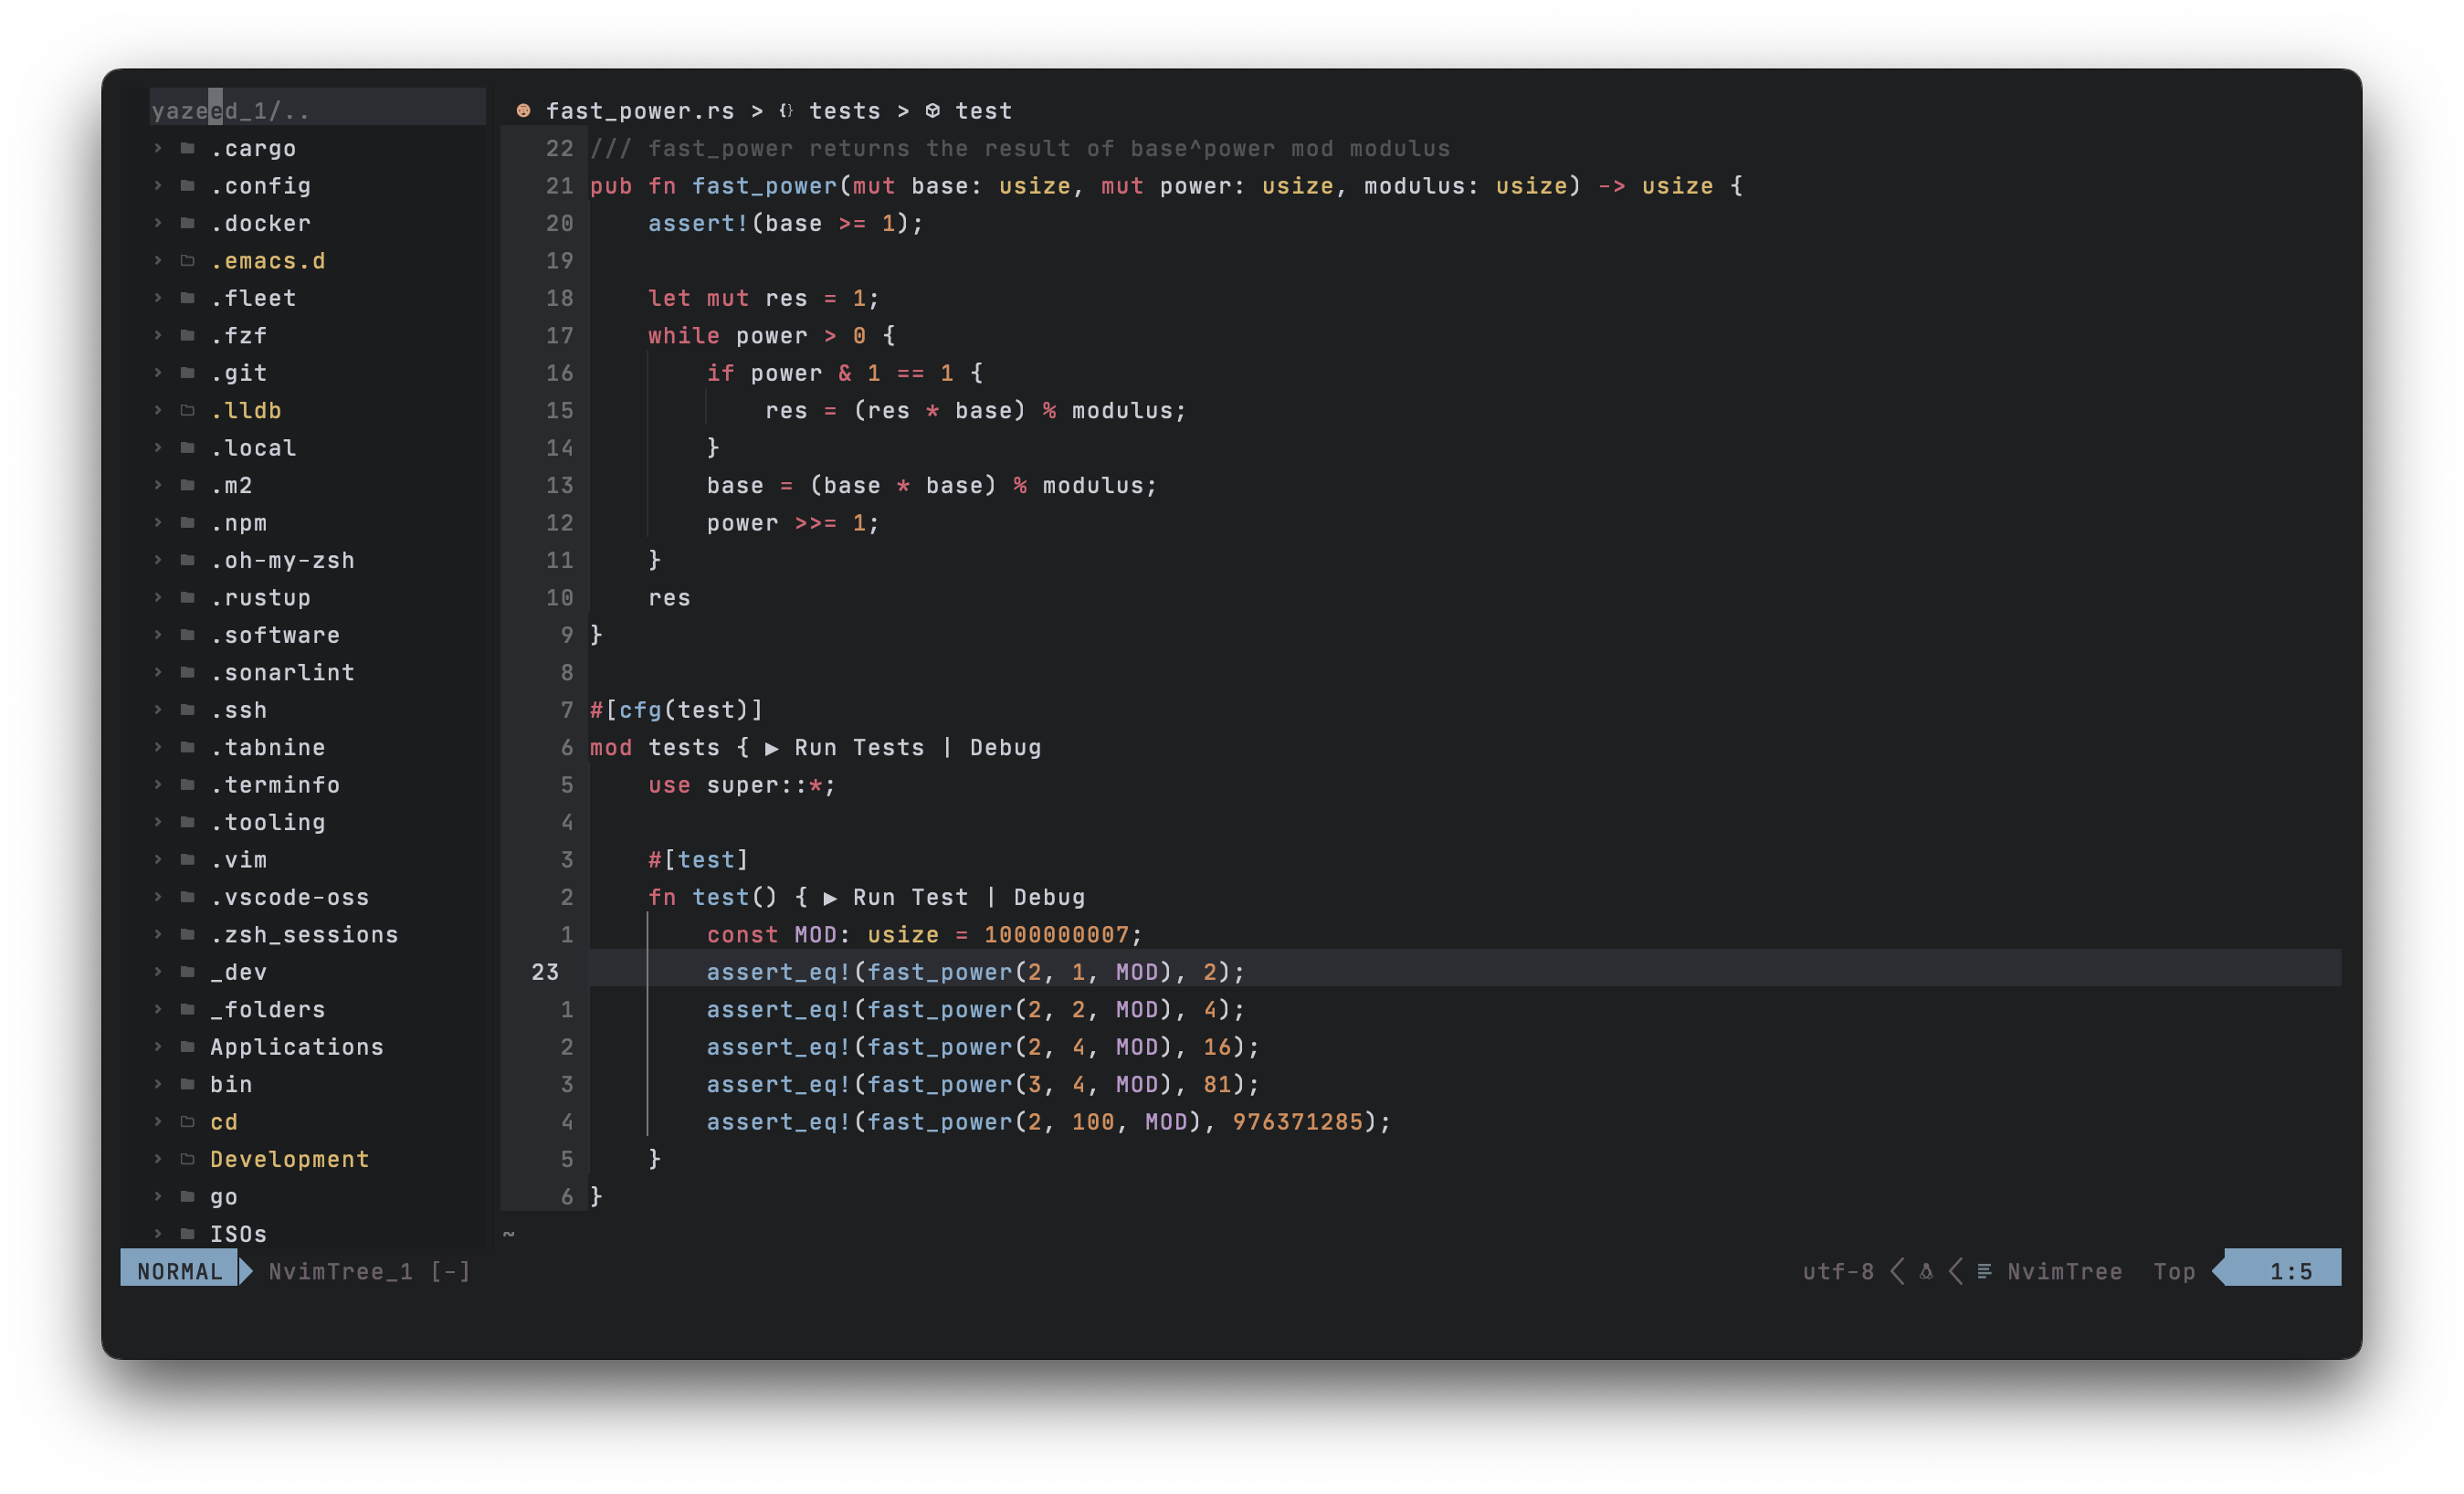
Task: Click the function cube icon before test
Action: (x=932, y=110)
